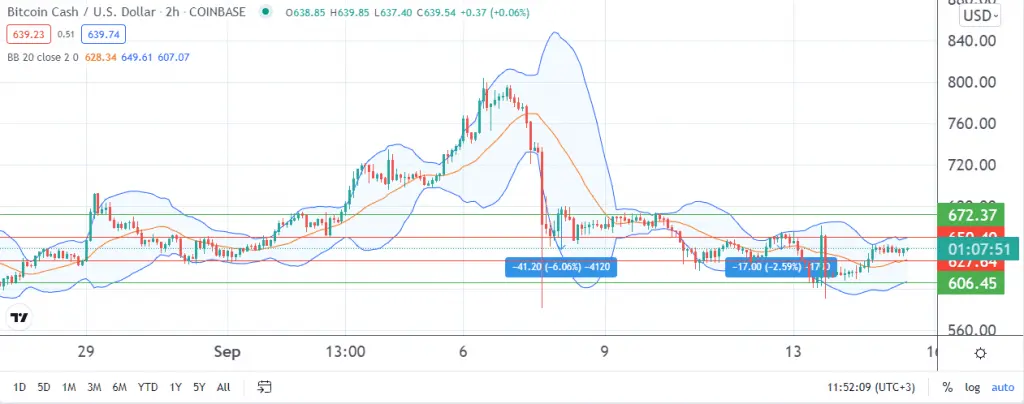
Task: Select the 5D time range
Action: point(44,387)
